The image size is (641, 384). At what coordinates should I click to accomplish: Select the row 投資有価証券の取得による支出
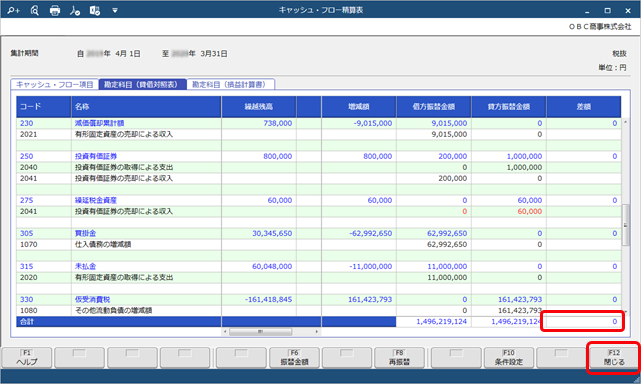coord(319,167)
